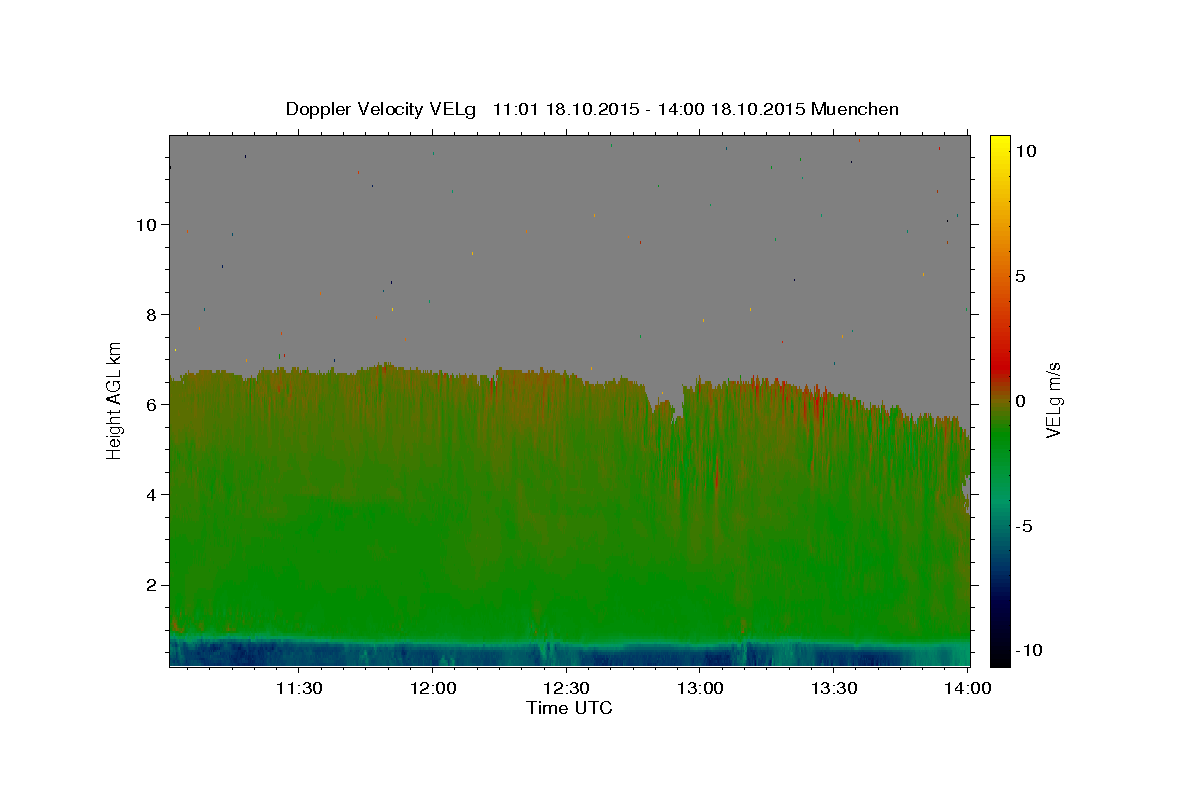Image resolution: width=1200 pixels, height=800 pixels.
Task: Click the height tick label 6
Action: point(152,404)
